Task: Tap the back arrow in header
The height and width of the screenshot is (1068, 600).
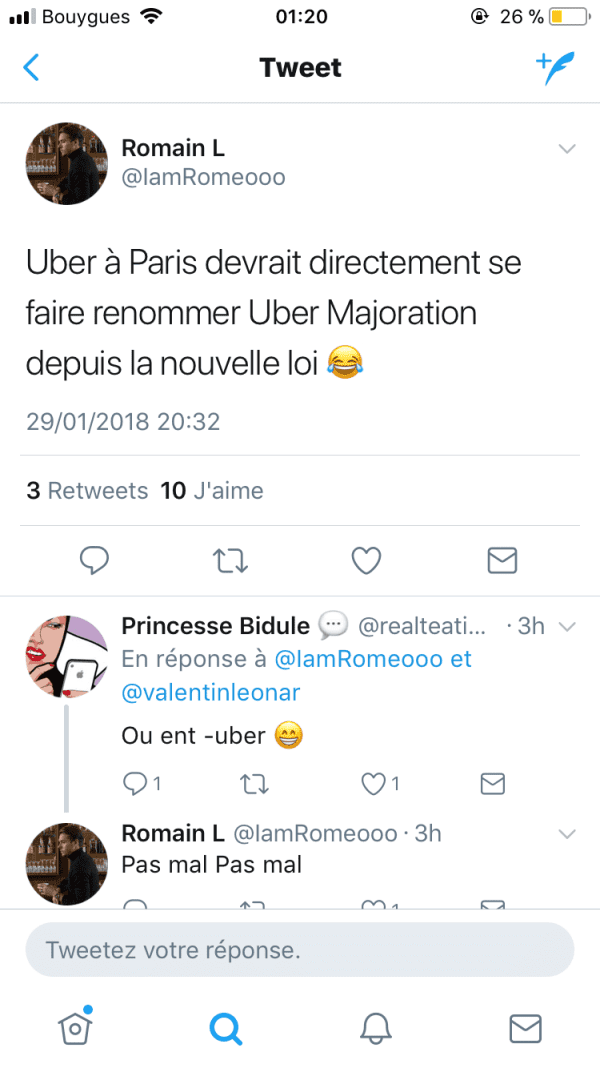Action: tap(31, 67)
